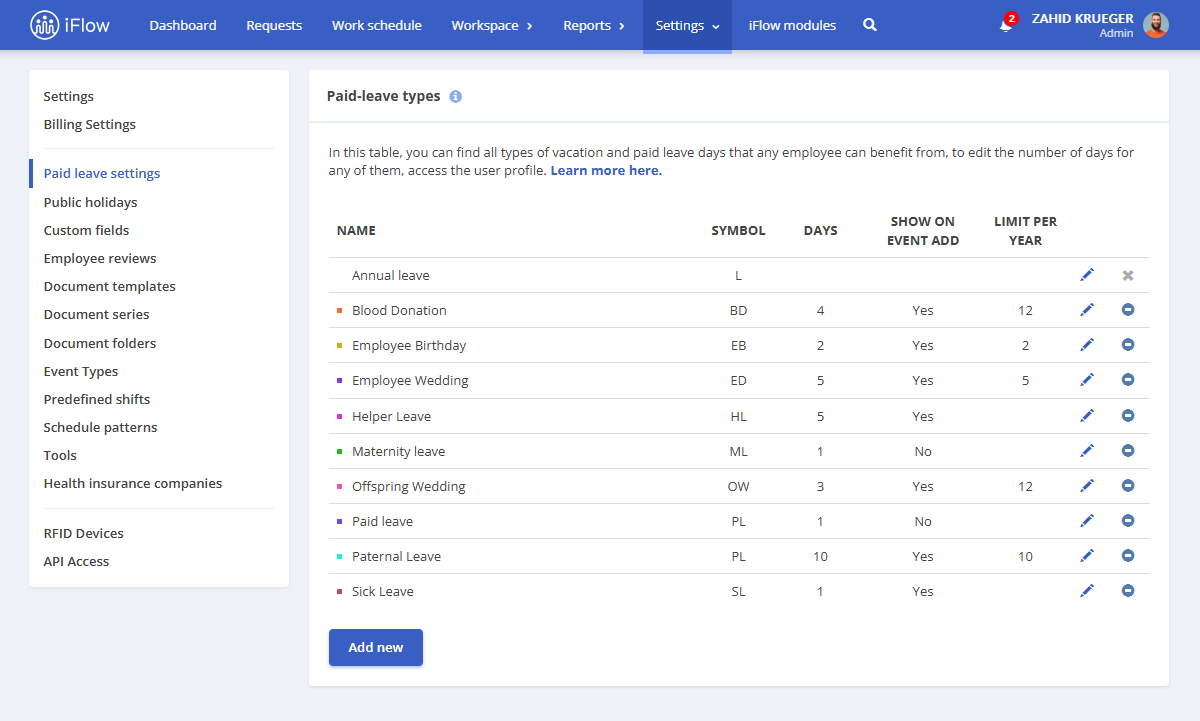Open Work schedule

click(377, 25)
